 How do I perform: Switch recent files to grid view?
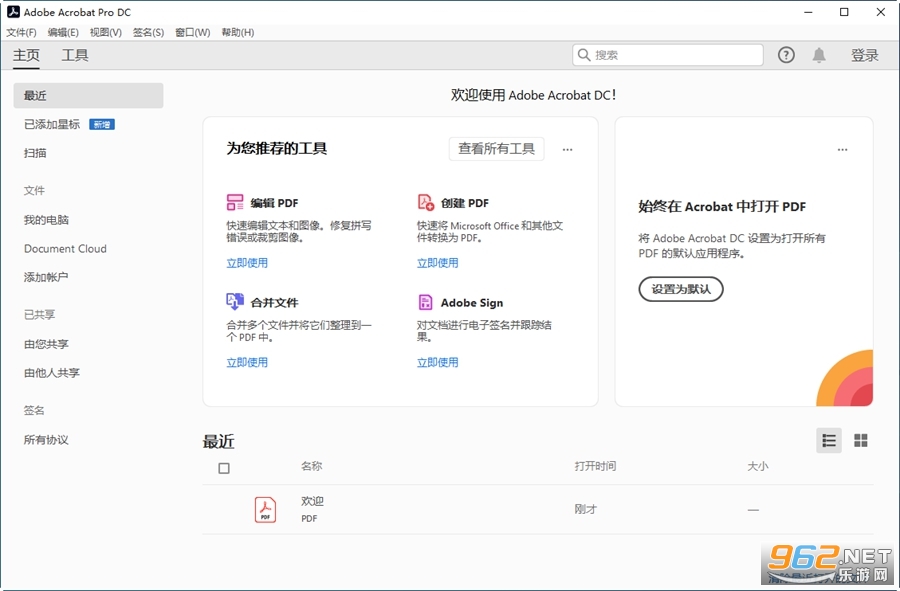[860, 440]
